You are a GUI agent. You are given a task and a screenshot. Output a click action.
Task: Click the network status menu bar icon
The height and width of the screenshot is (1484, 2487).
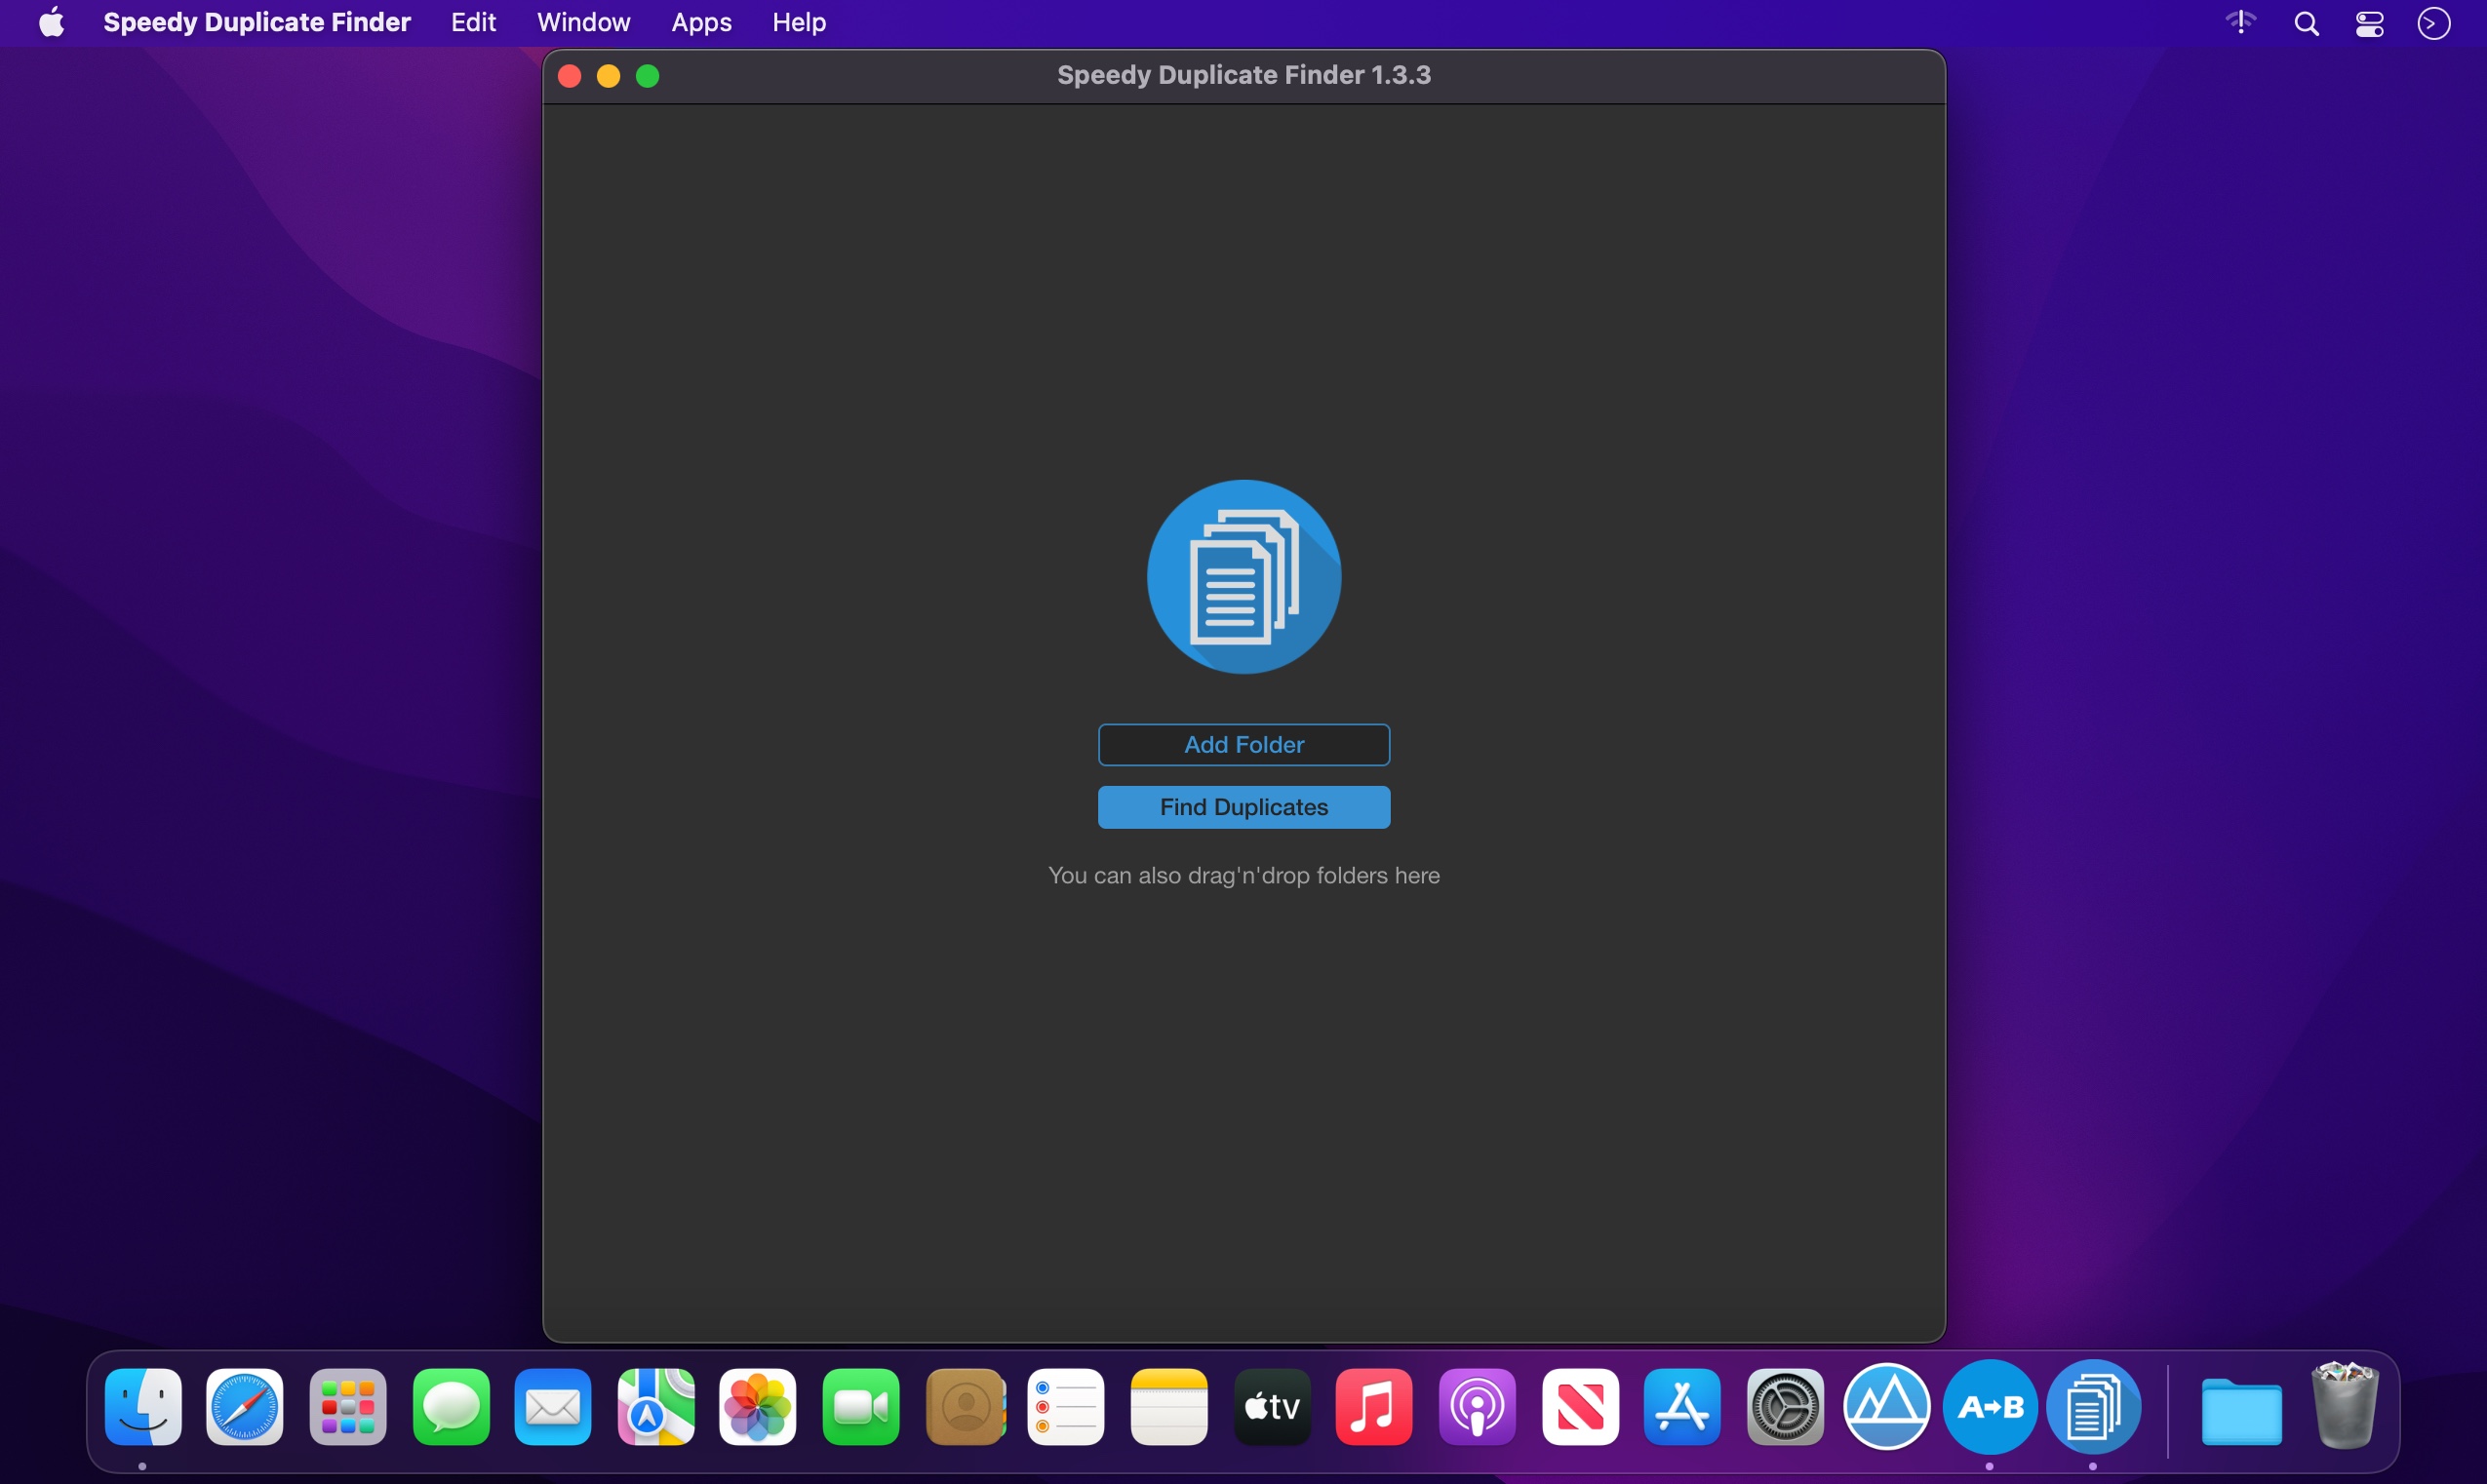click(2241, 22)
